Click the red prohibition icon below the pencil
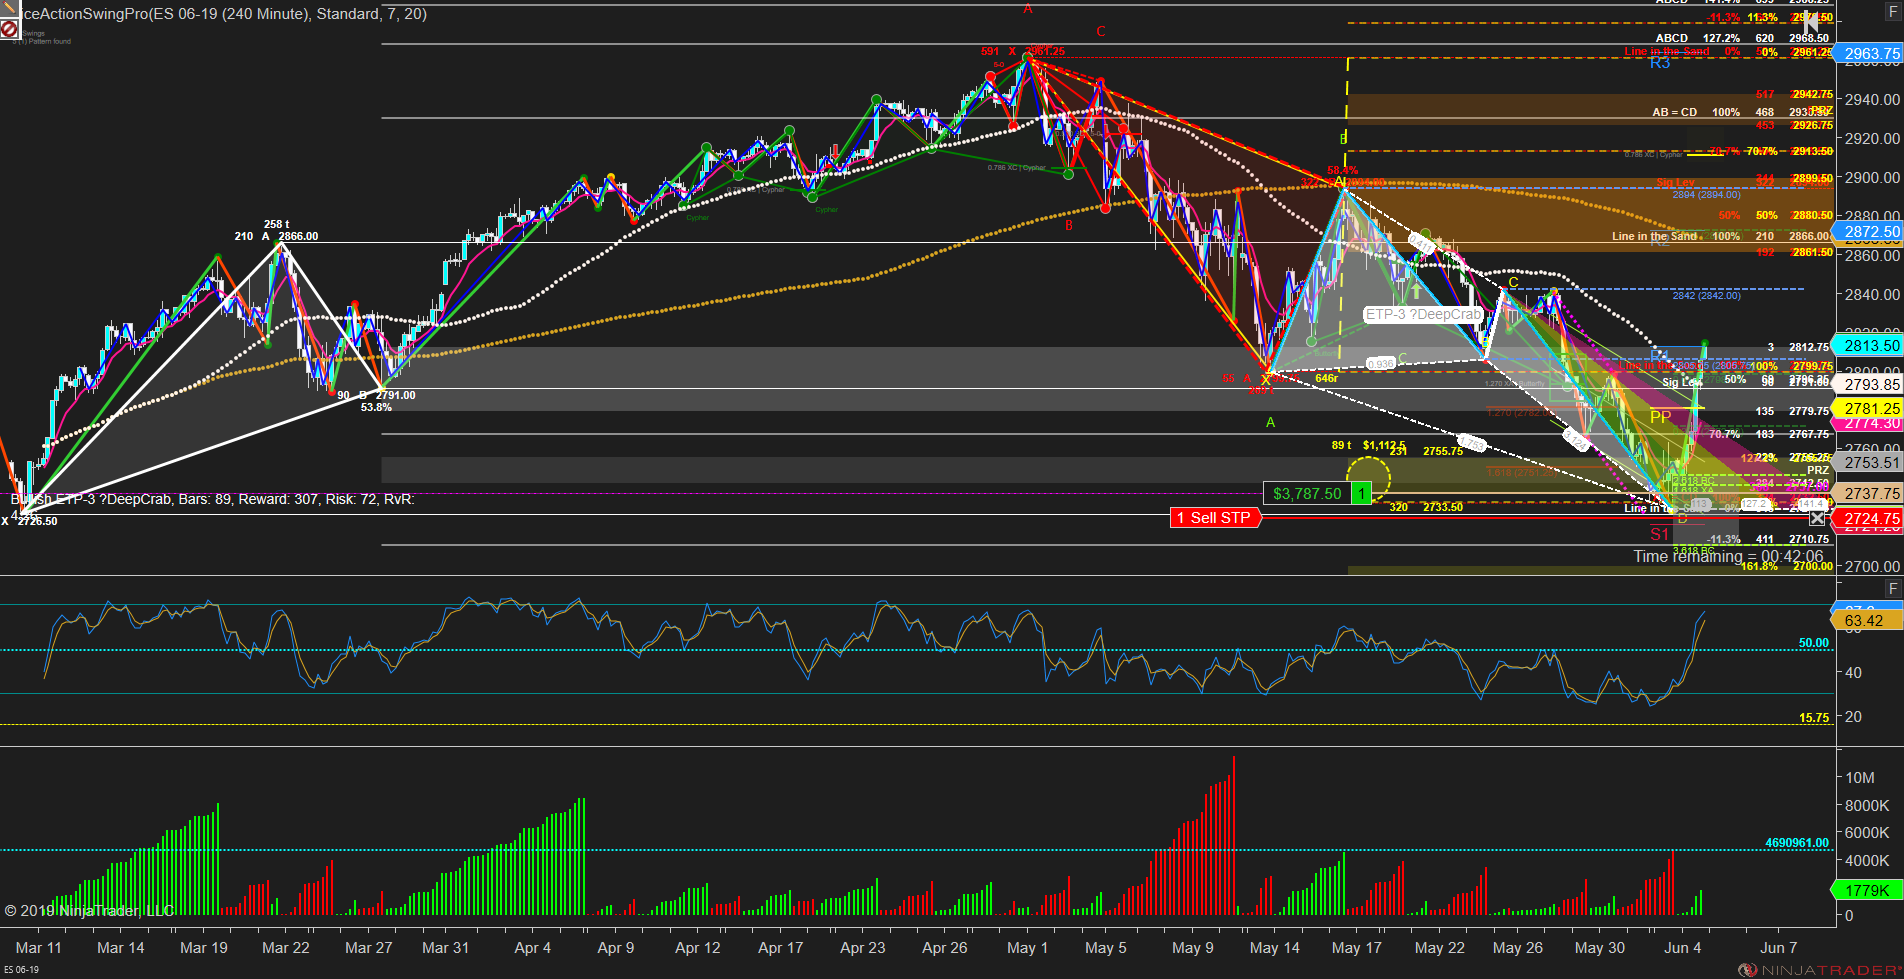 [9, 30]
